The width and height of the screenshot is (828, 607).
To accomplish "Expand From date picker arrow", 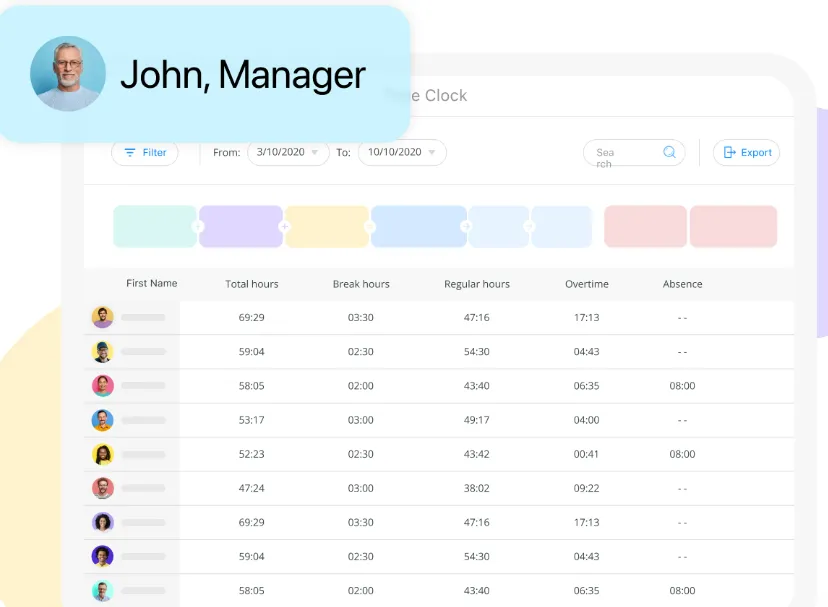I will click(315, 152).
